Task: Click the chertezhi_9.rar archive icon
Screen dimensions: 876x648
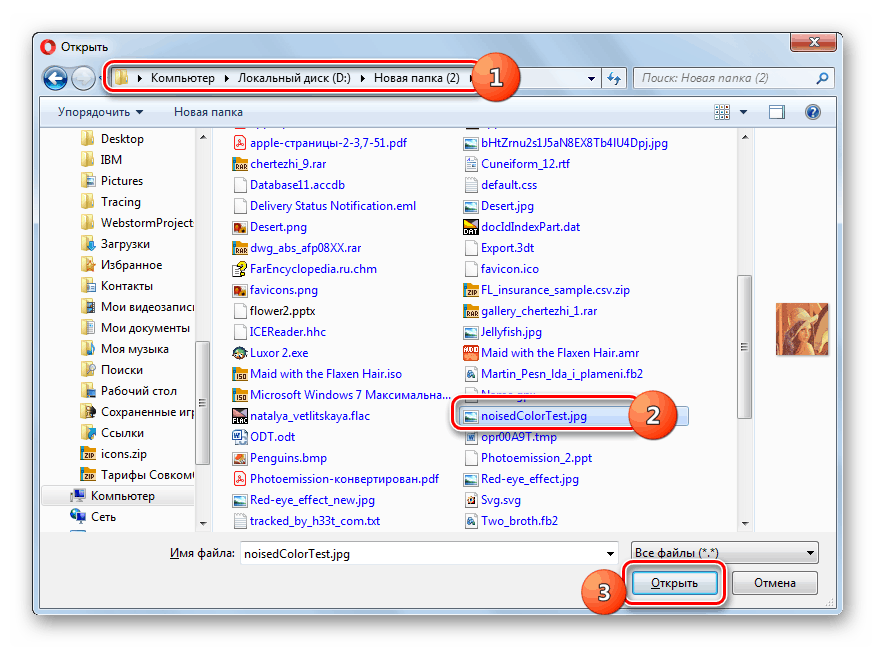Action: click(240, 164)
